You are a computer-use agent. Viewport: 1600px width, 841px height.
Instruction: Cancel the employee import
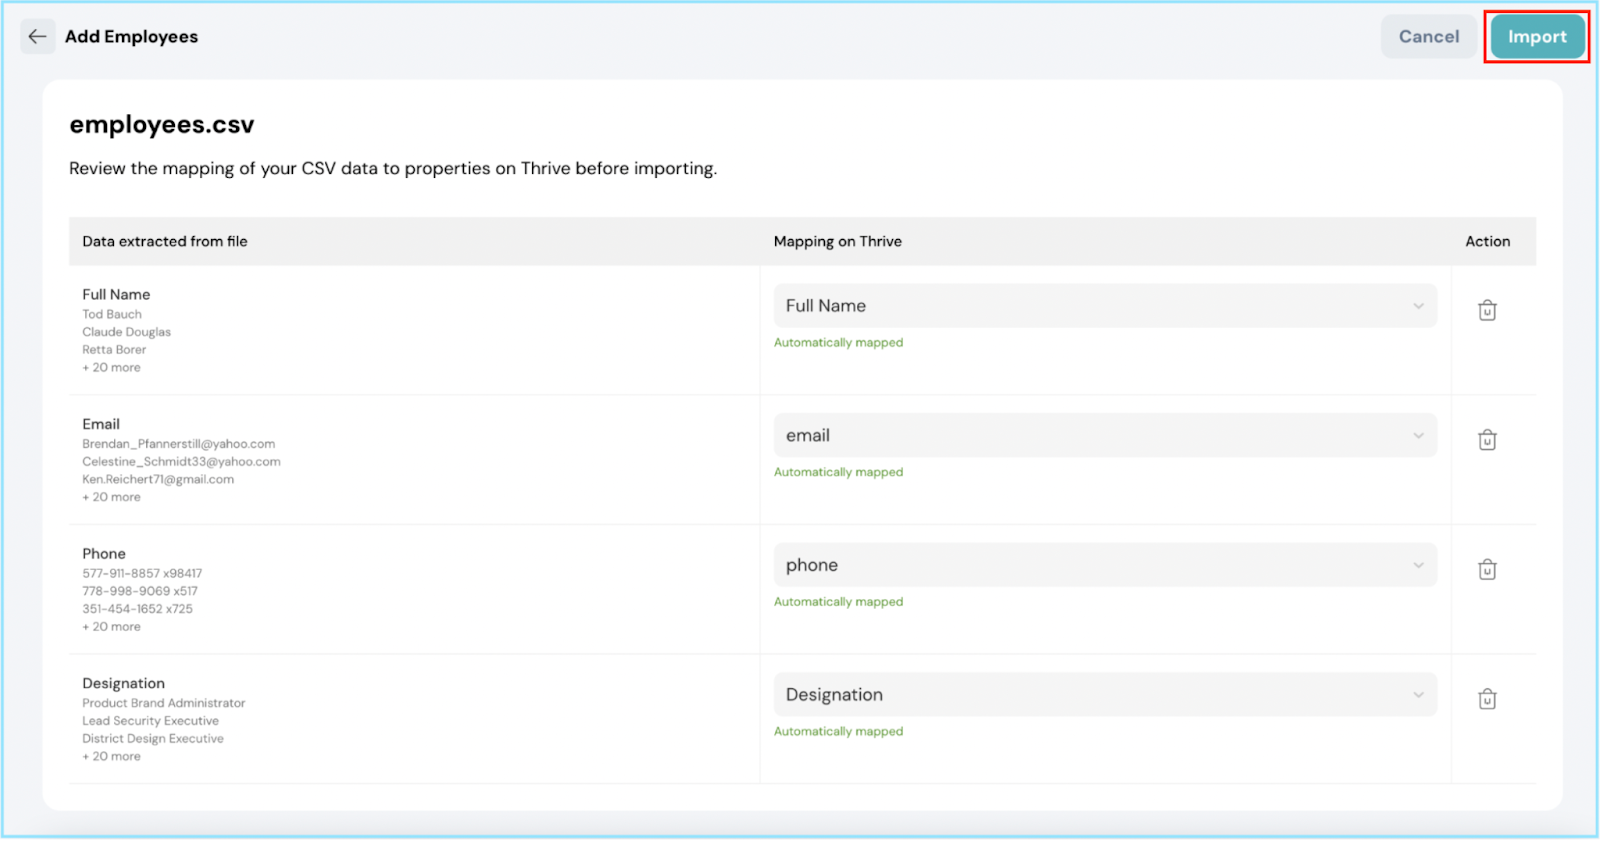coord(1429,37)
